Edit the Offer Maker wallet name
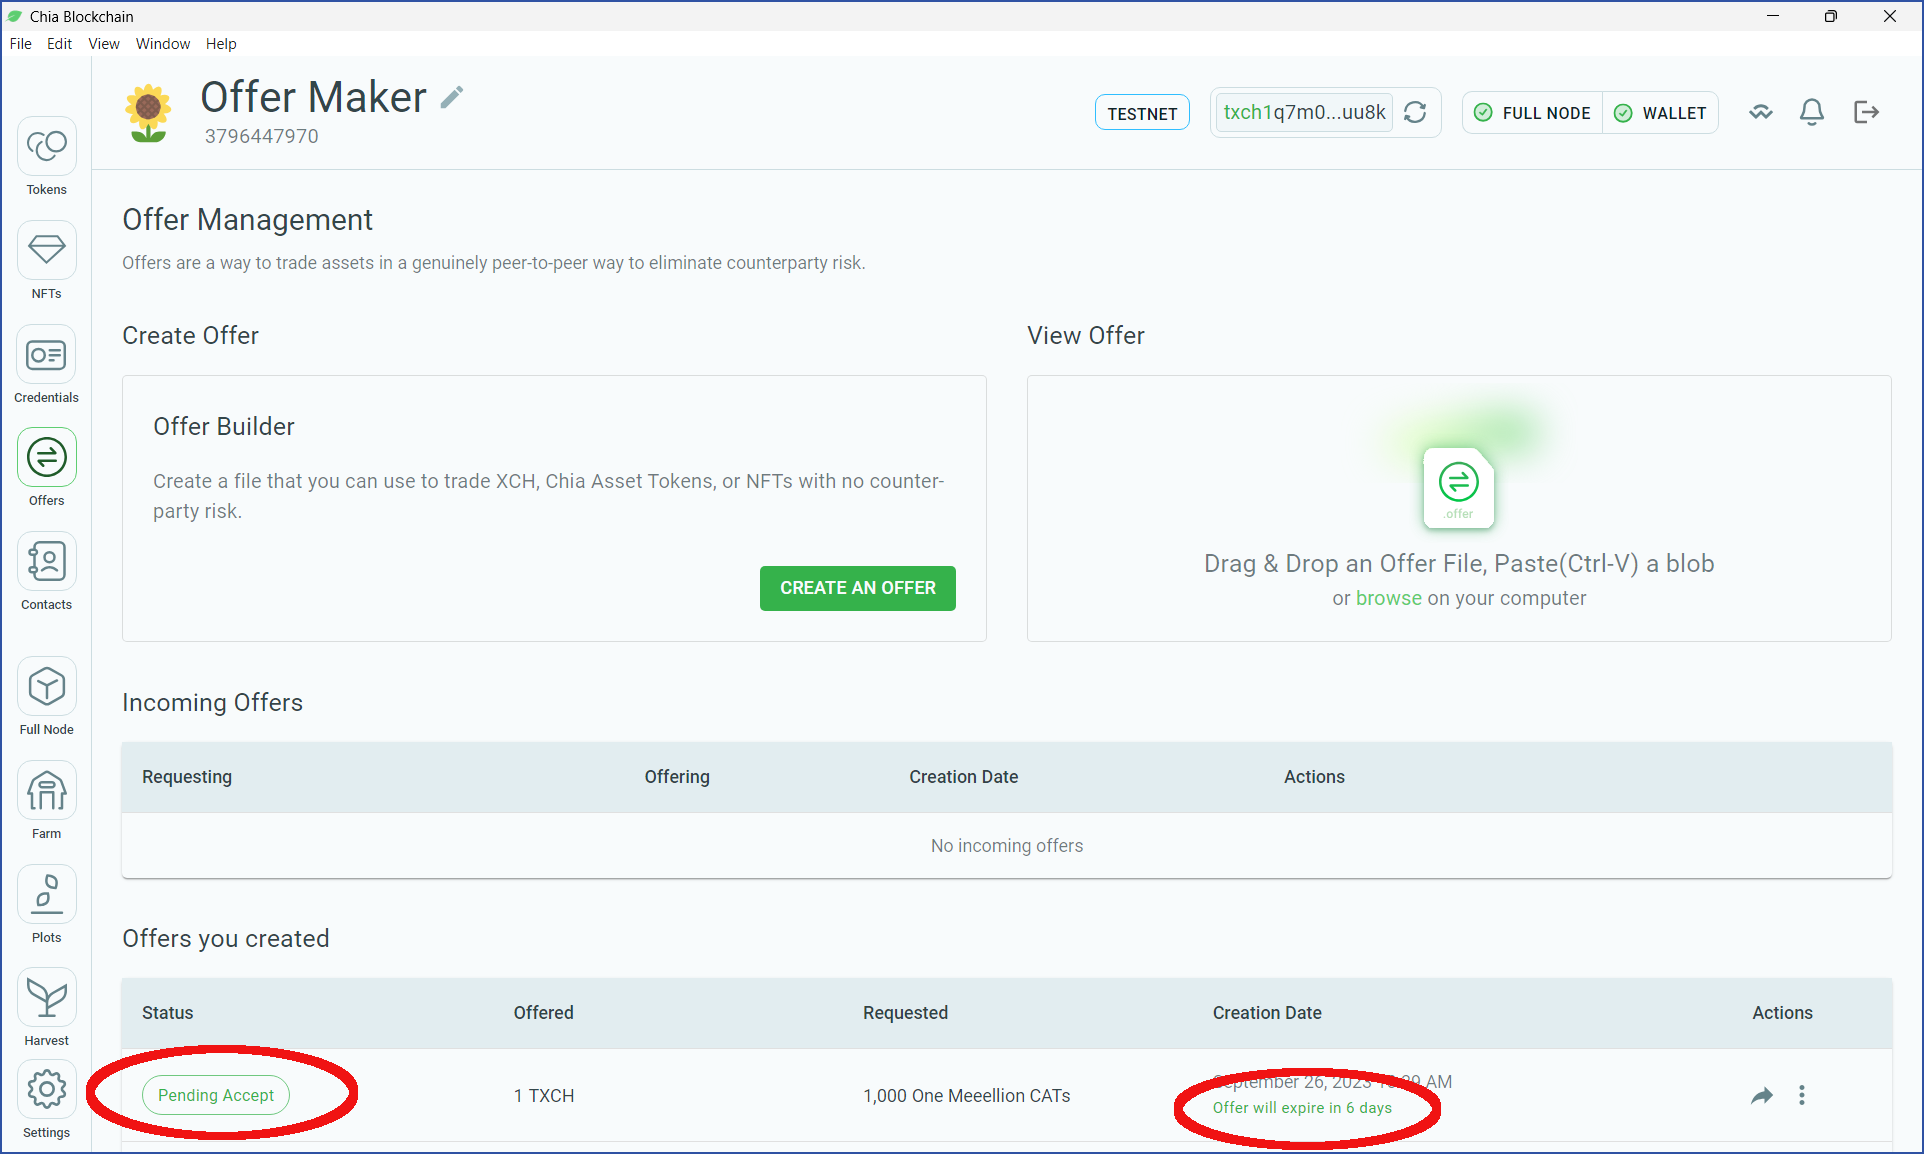 pyautogui.click(x=452, y=97)
